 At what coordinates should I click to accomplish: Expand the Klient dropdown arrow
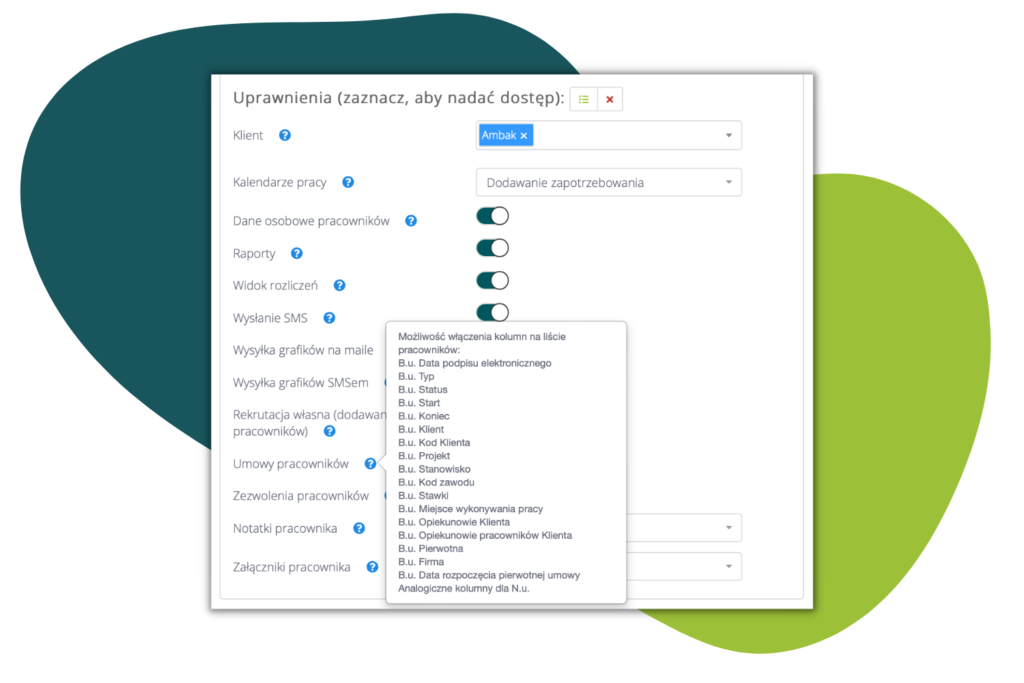(x=728, y=135)
